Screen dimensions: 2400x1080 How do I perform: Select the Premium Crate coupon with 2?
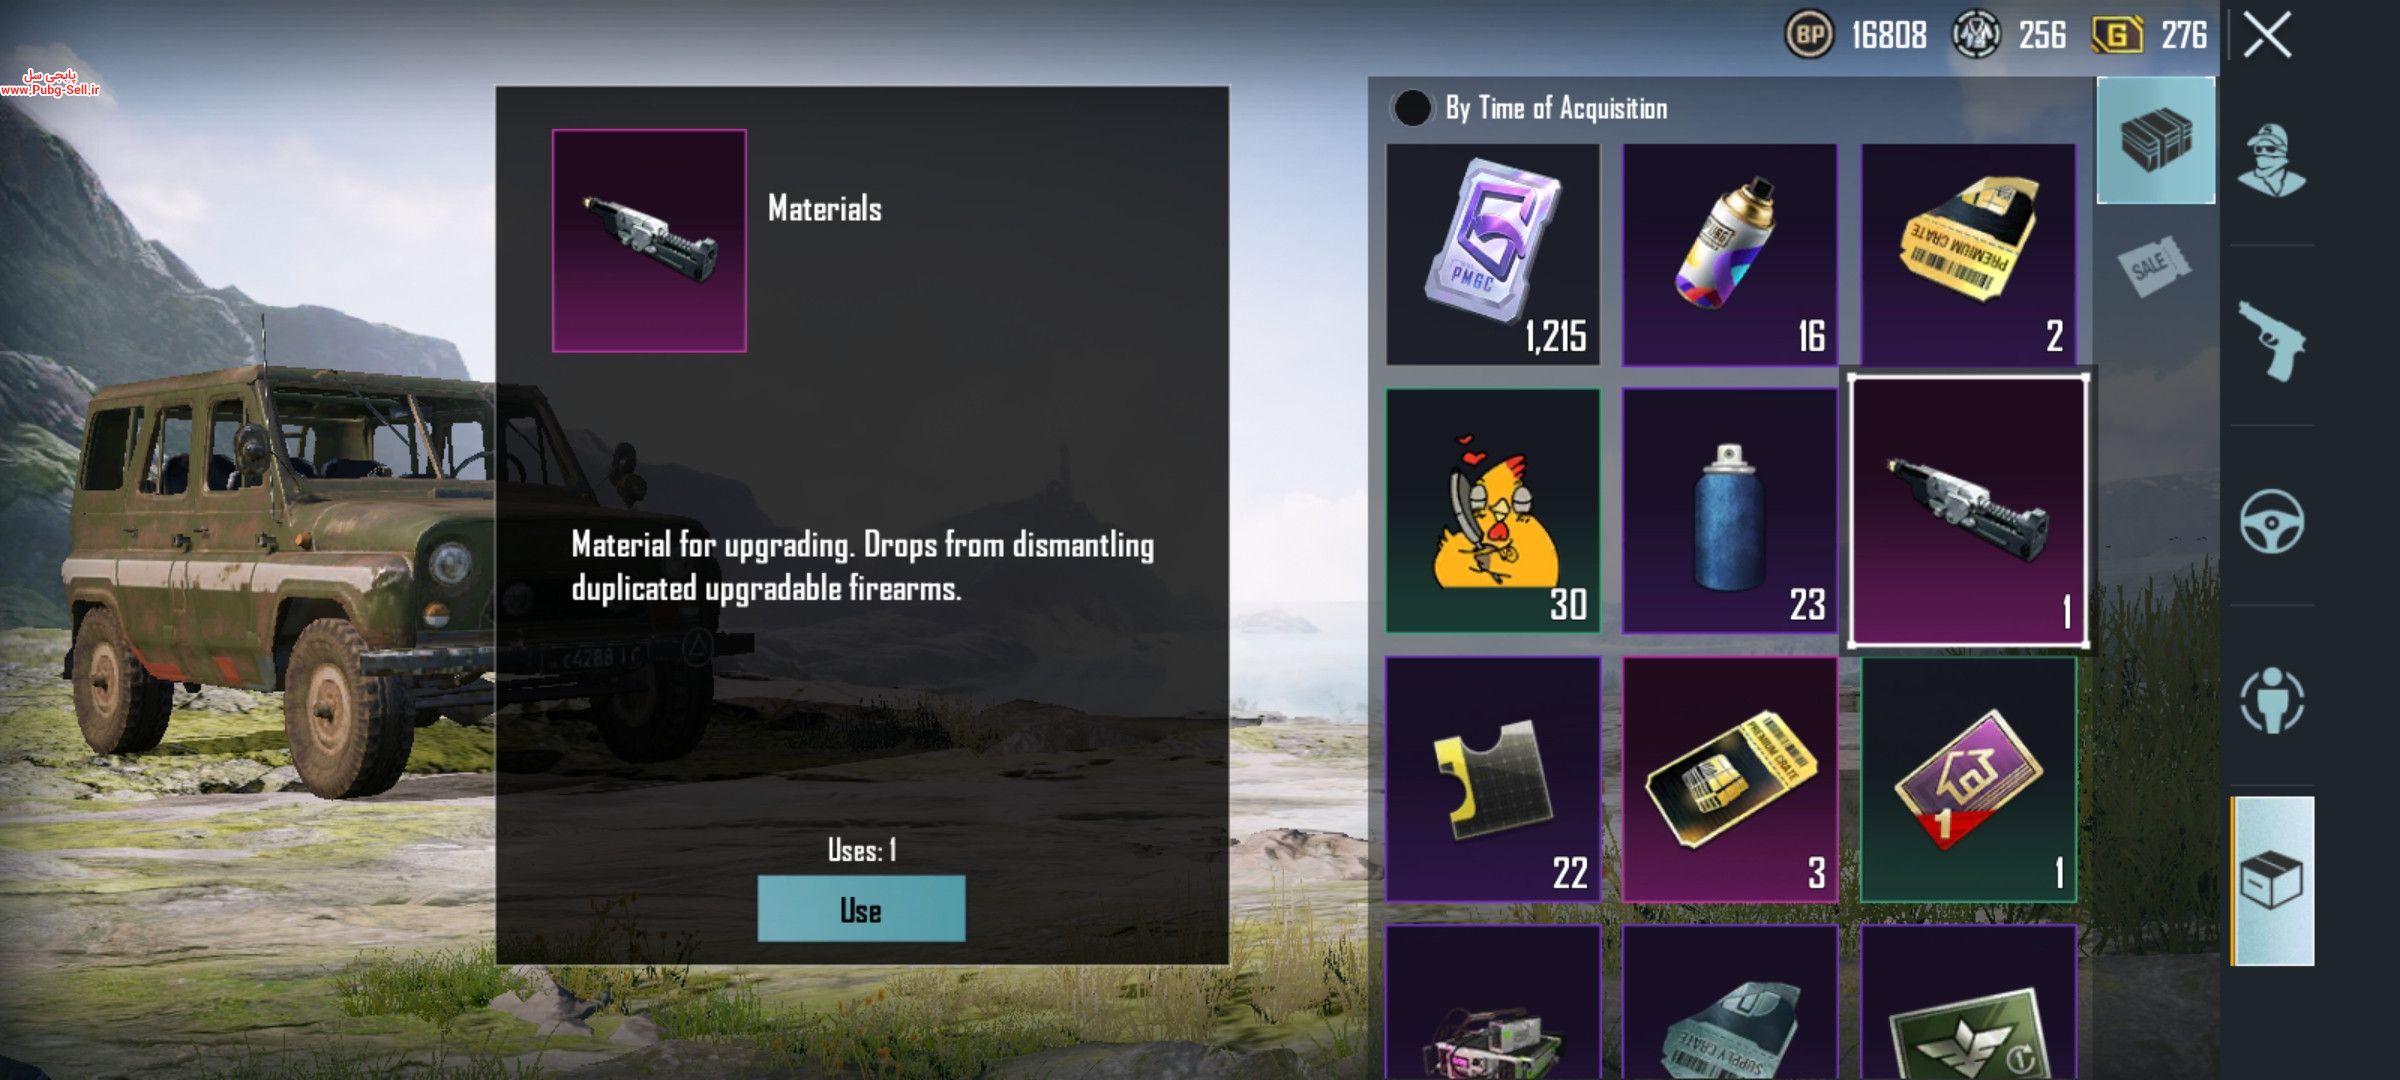click(x=1968, y=254)
